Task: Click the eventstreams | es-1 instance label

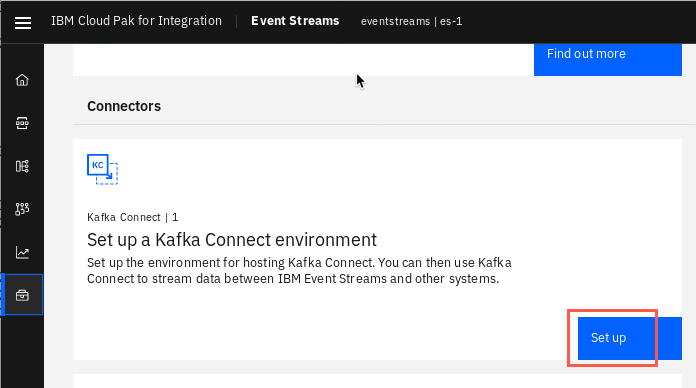Action: pyautogui.click(x=411, y=21)
